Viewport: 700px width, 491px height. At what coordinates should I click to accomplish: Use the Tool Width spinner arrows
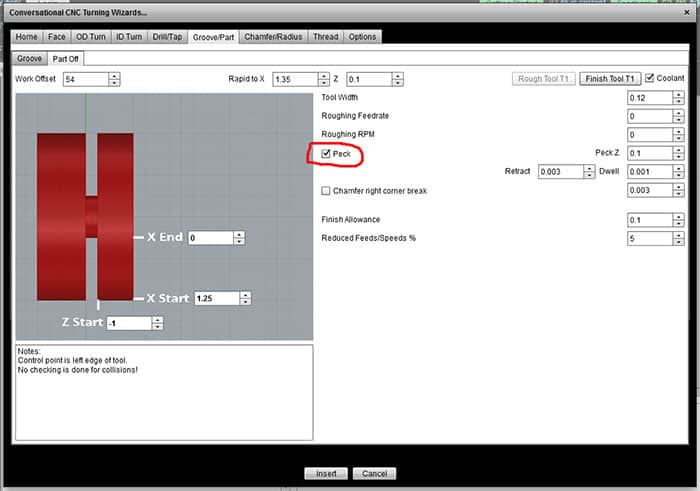click(678, 98)
